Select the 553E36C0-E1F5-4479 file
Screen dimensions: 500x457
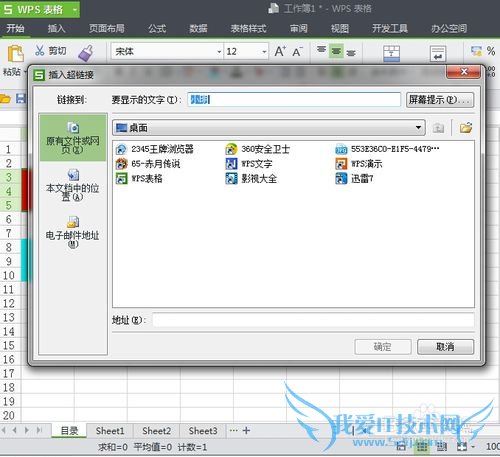coord(387,149)
